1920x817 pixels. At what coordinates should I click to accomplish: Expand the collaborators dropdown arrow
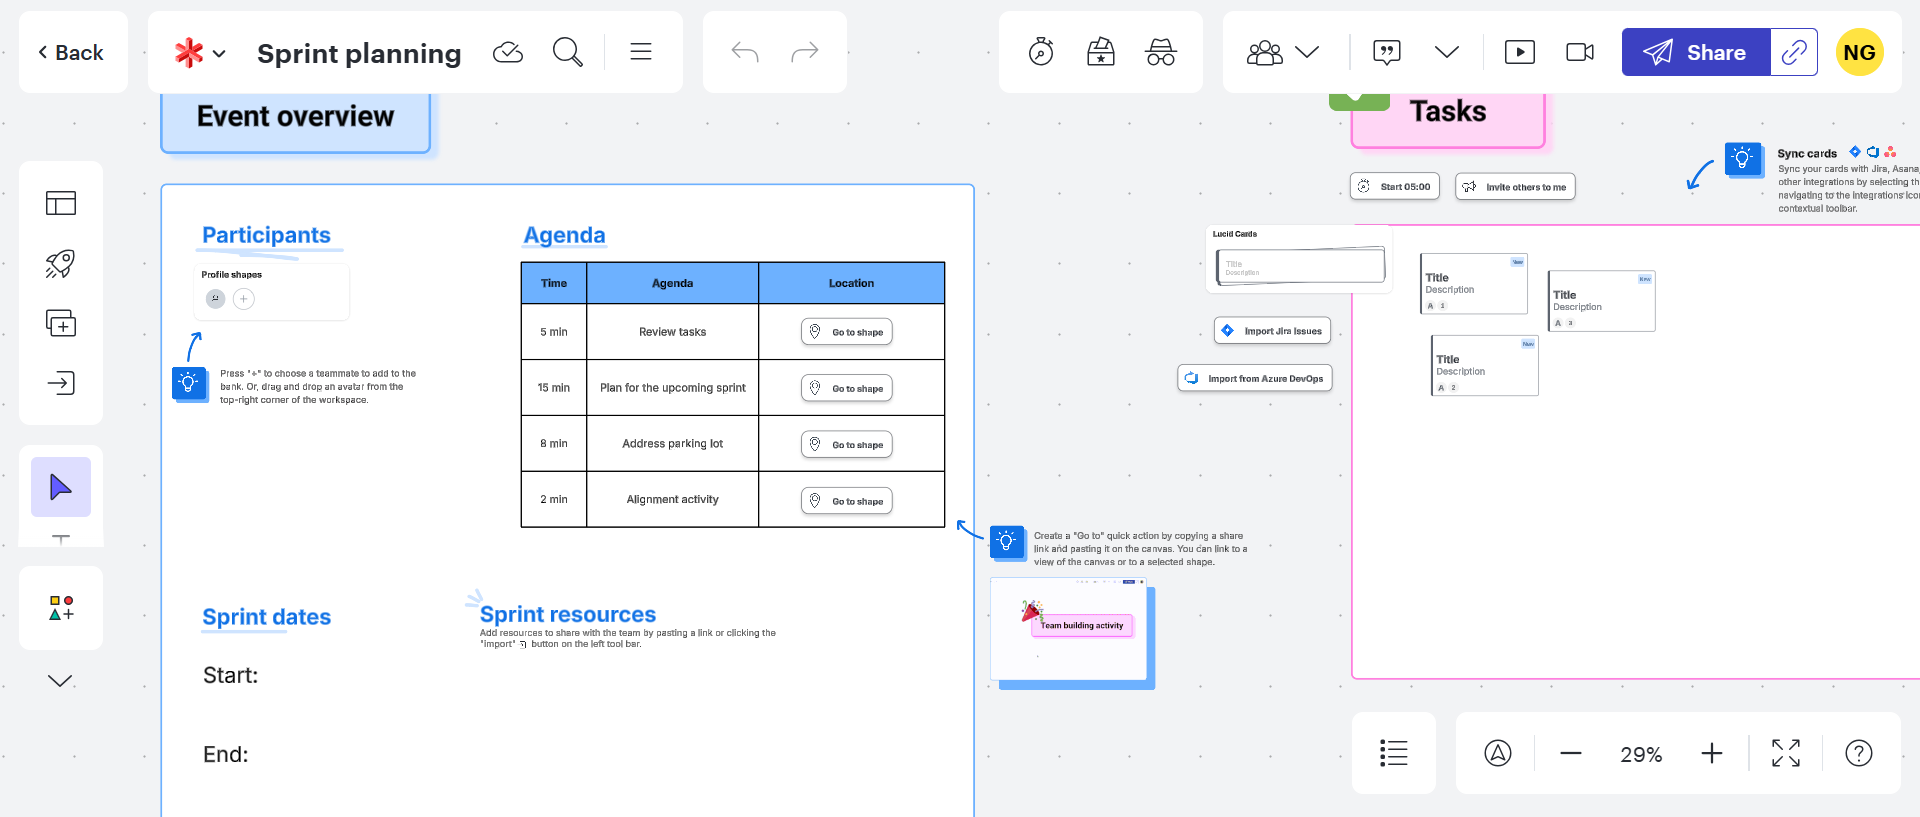1307,52
